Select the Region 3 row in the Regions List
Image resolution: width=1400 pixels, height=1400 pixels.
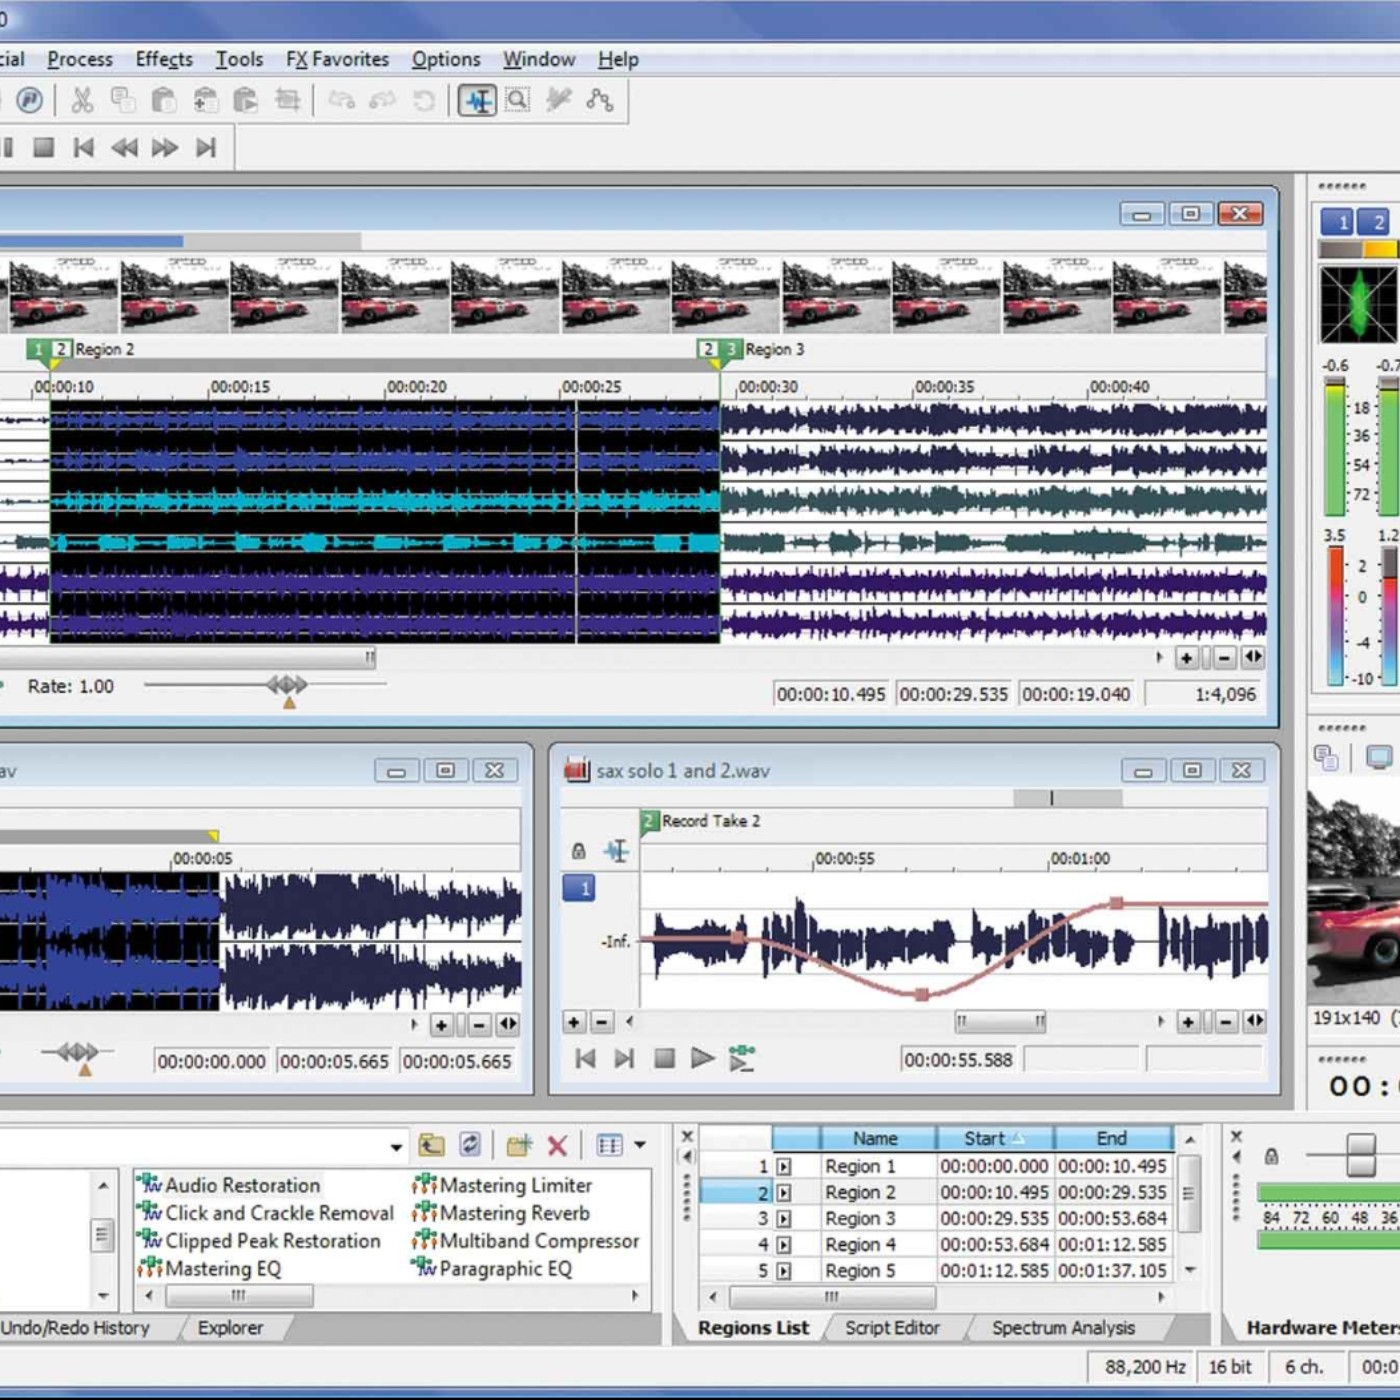(x=860, y=1218)
